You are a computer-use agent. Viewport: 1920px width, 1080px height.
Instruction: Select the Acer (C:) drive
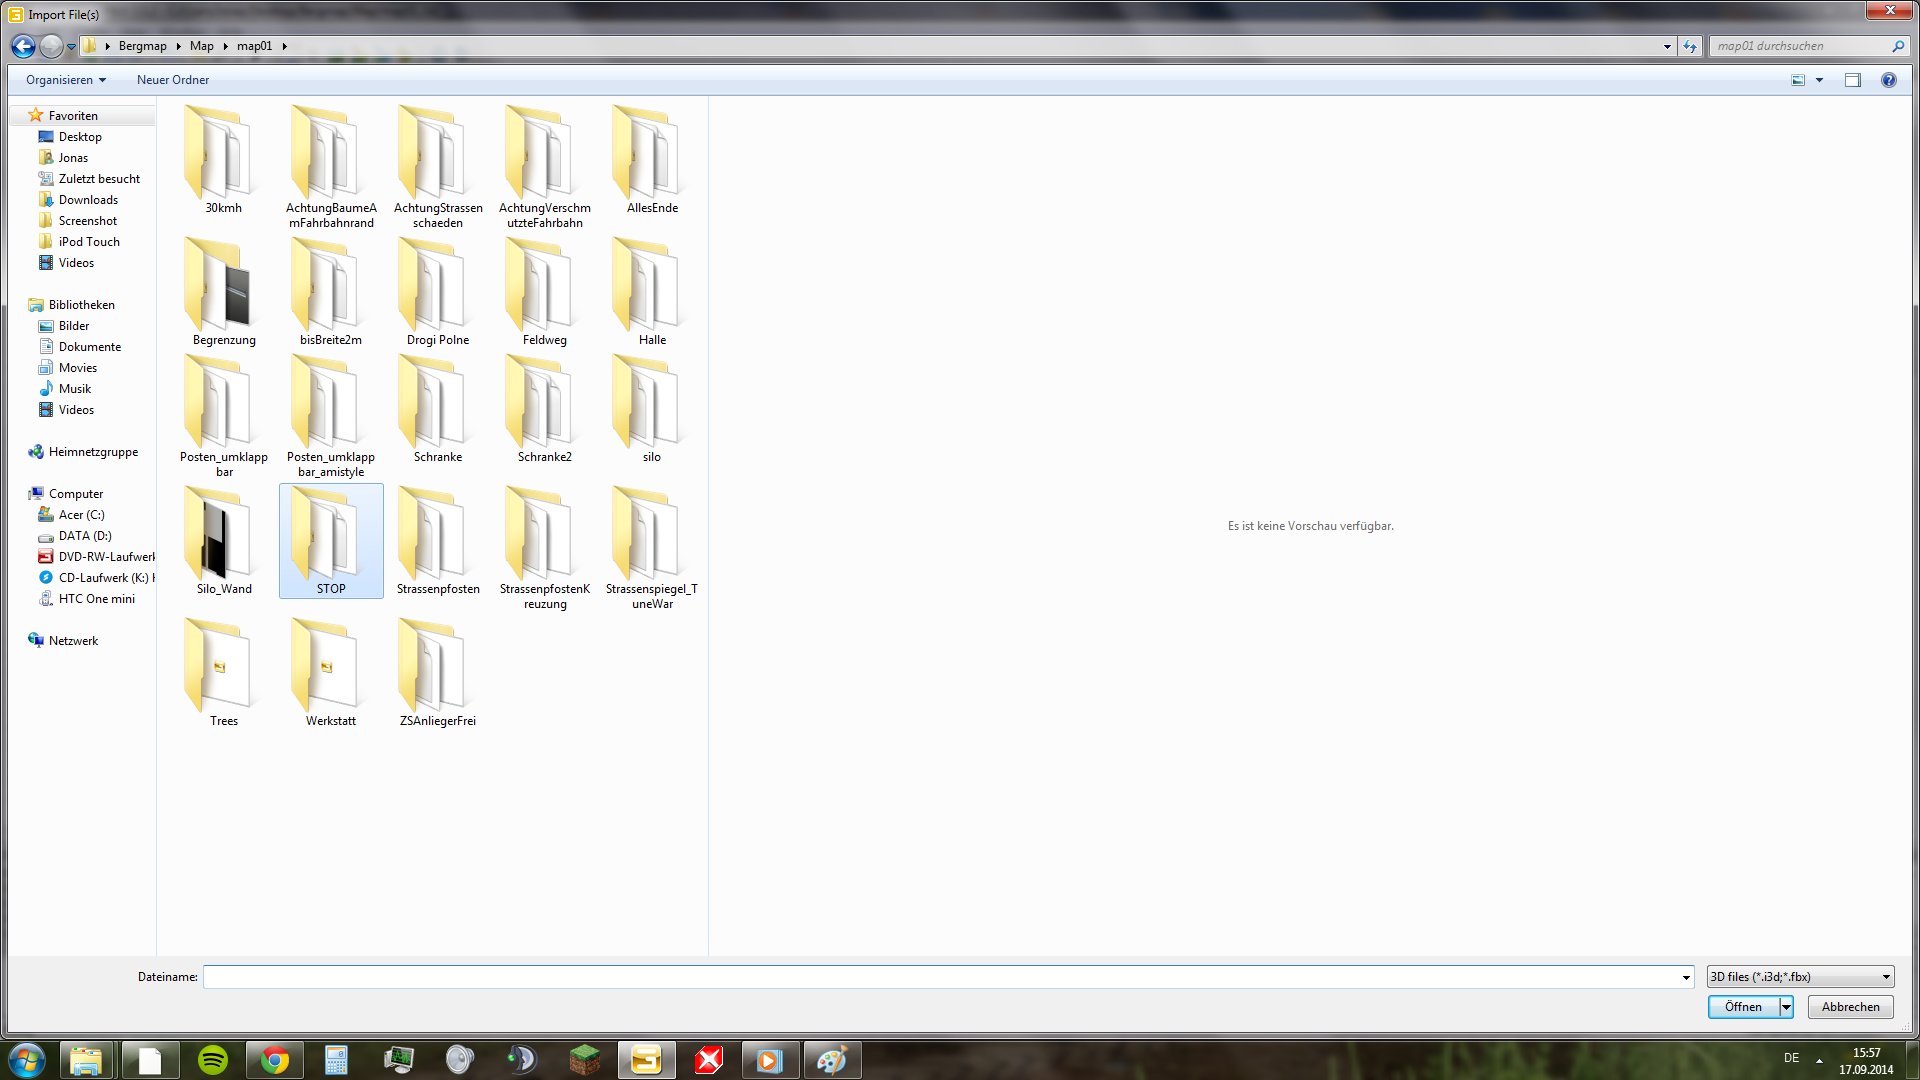(81, 515)
